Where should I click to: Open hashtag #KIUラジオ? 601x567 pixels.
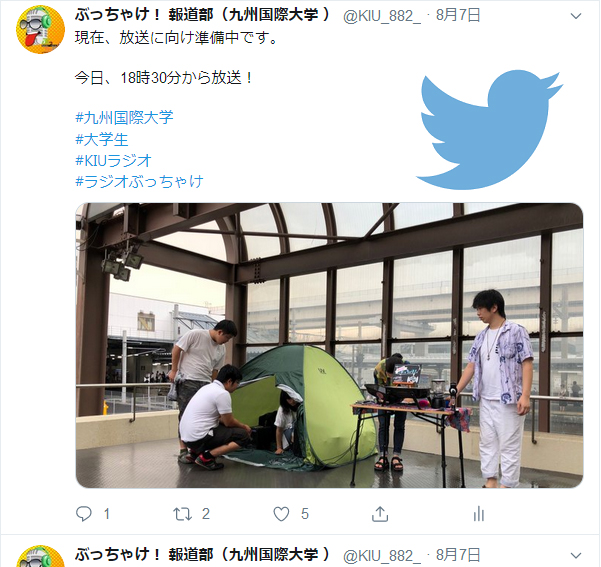[x=113, y=160]
